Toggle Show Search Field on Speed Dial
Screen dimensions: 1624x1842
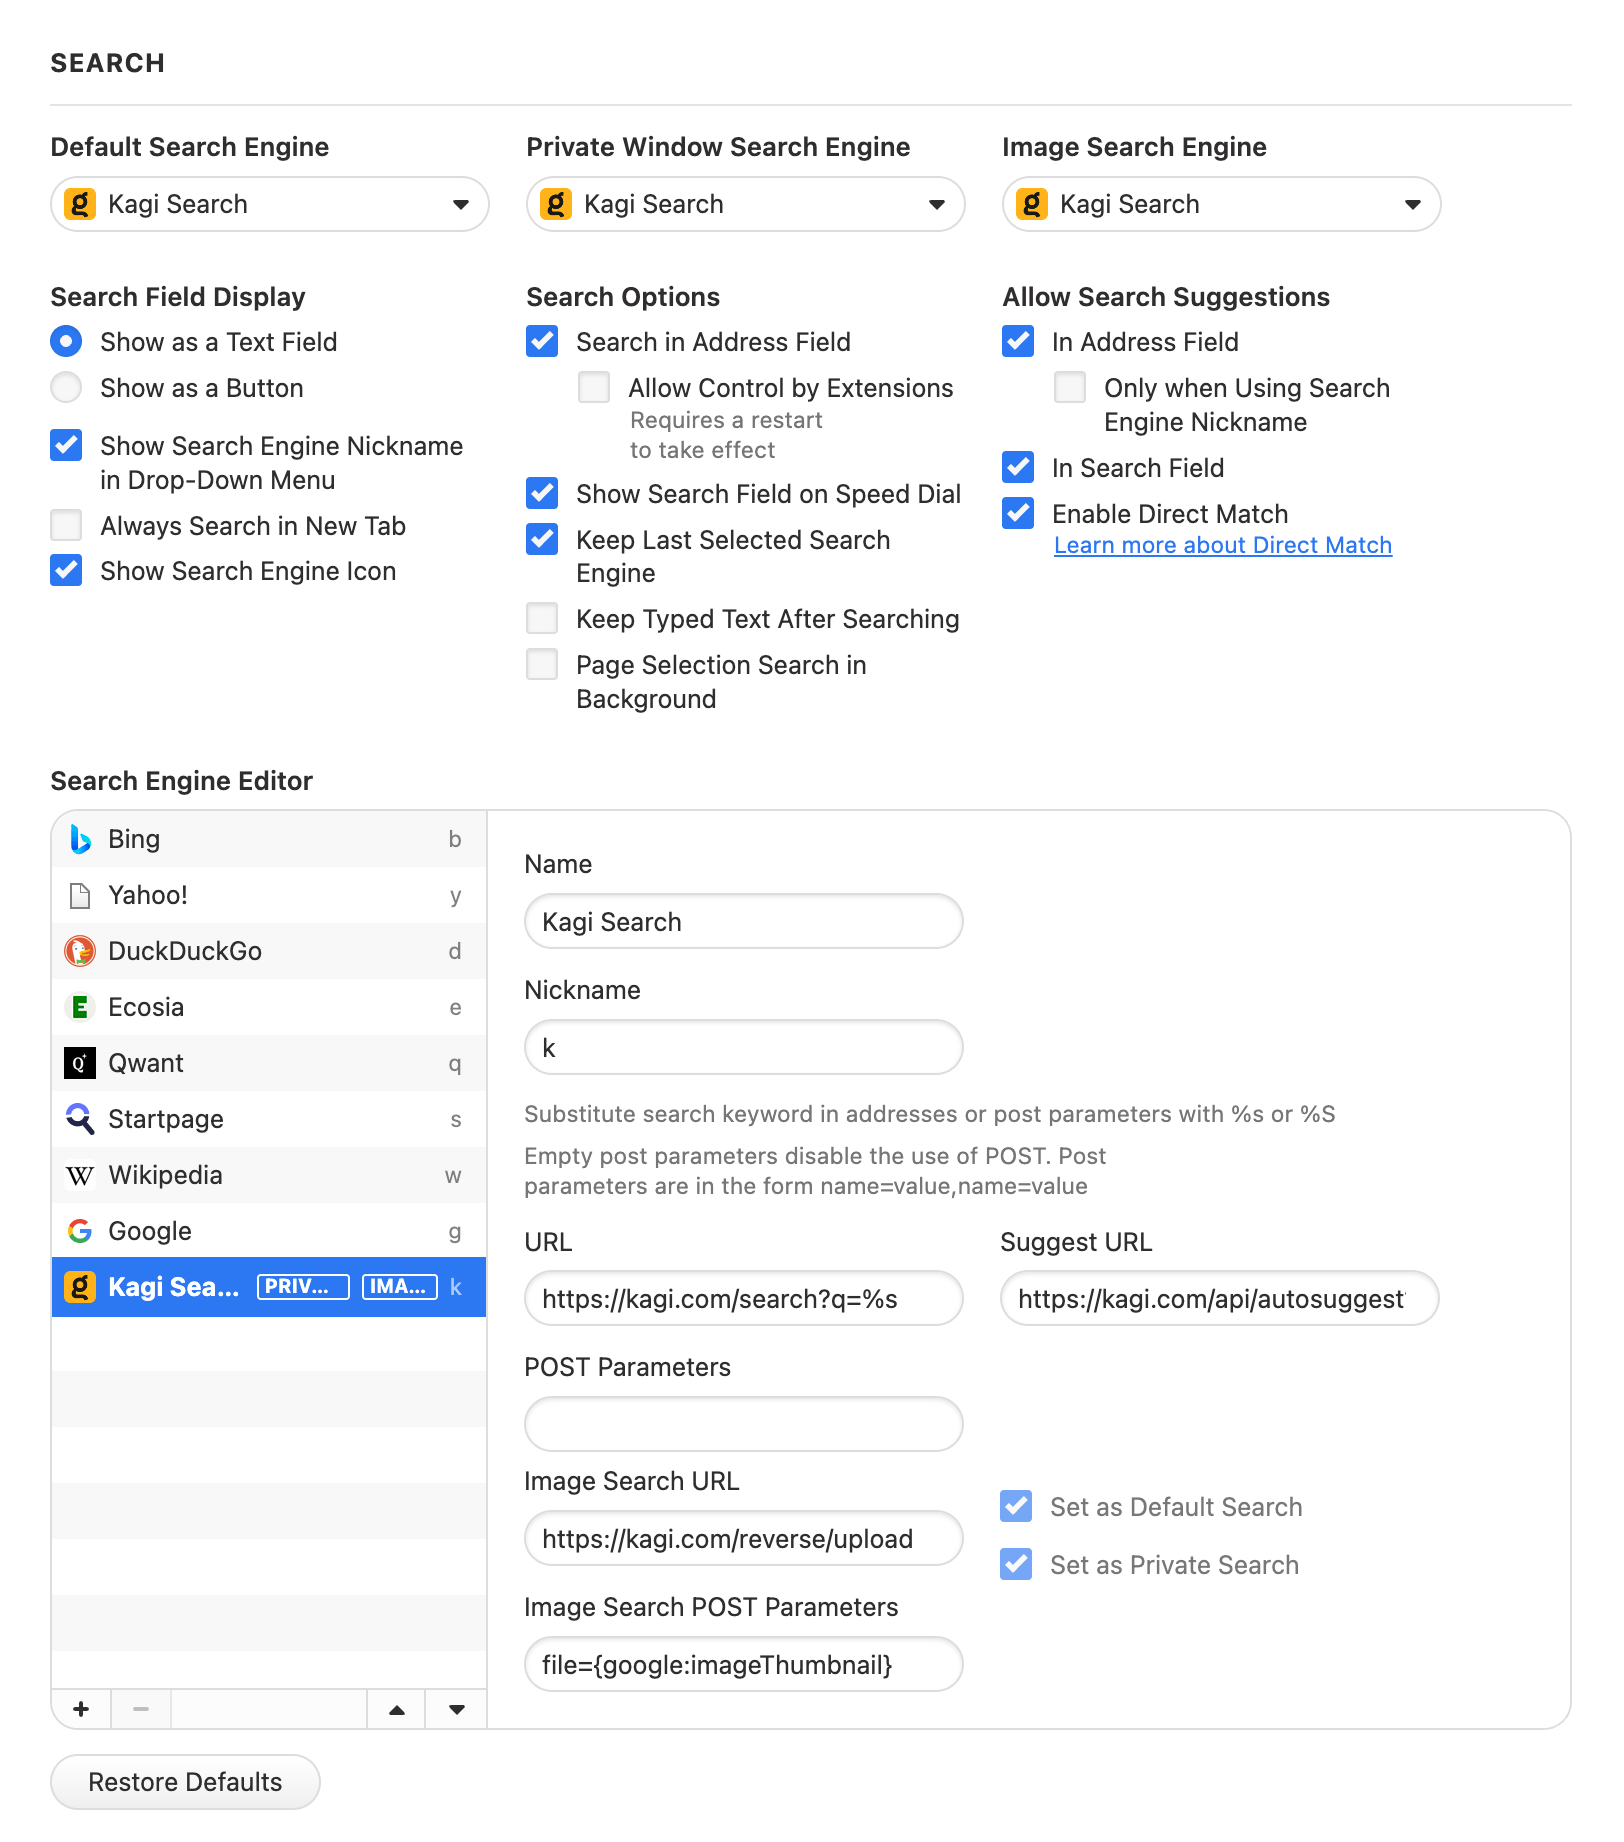point(542,494)
